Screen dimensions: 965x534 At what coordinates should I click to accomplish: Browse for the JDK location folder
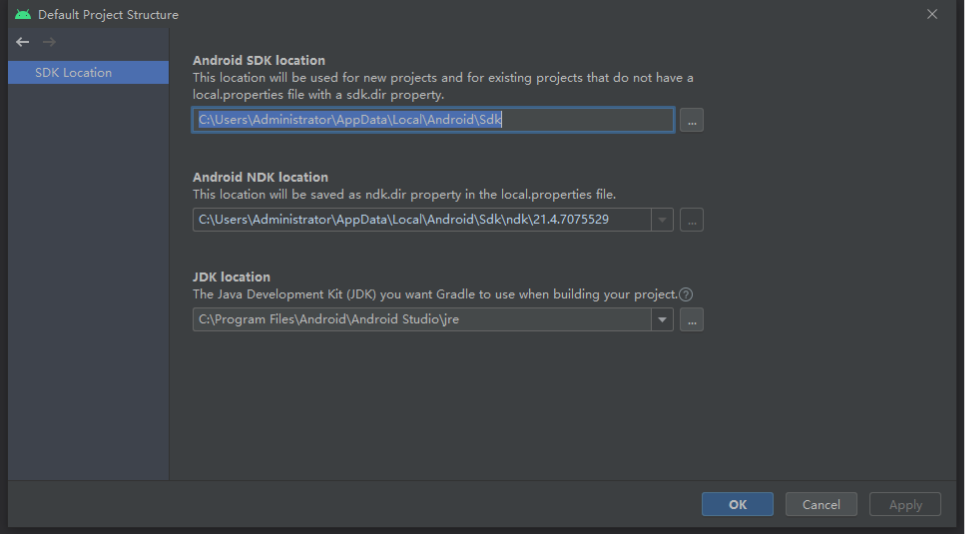click(691, 320)
